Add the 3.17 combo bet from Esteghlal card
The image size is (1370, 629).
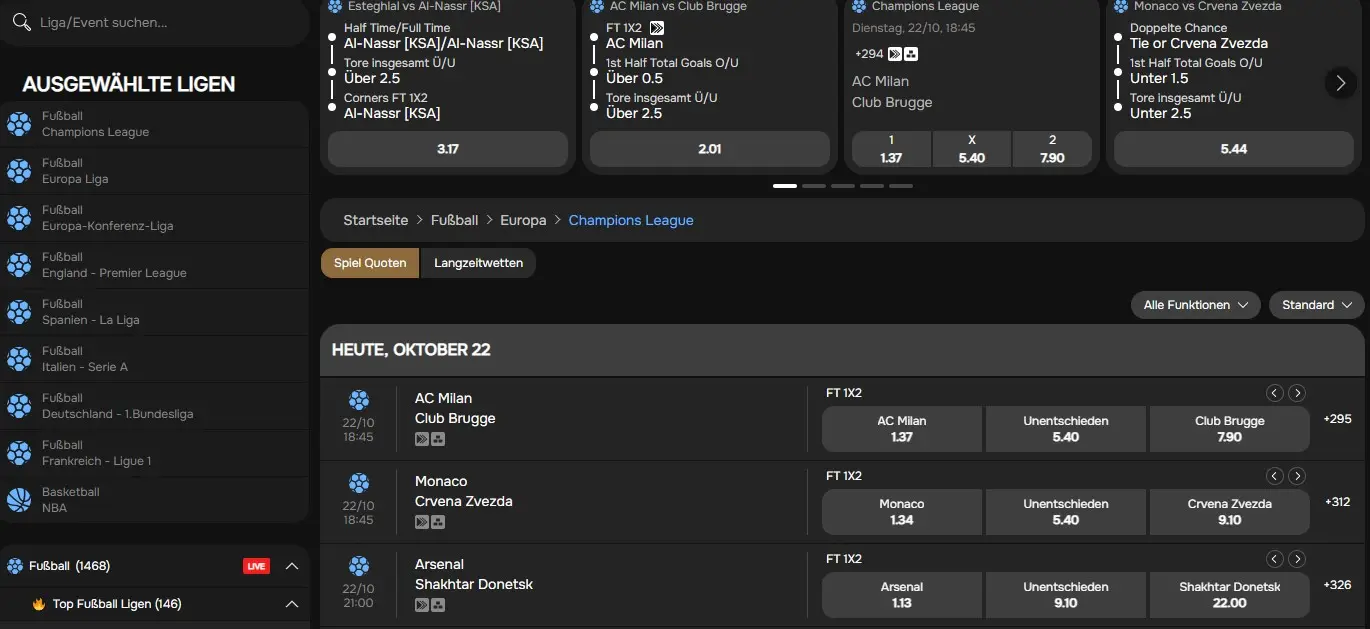coord(448,149)
